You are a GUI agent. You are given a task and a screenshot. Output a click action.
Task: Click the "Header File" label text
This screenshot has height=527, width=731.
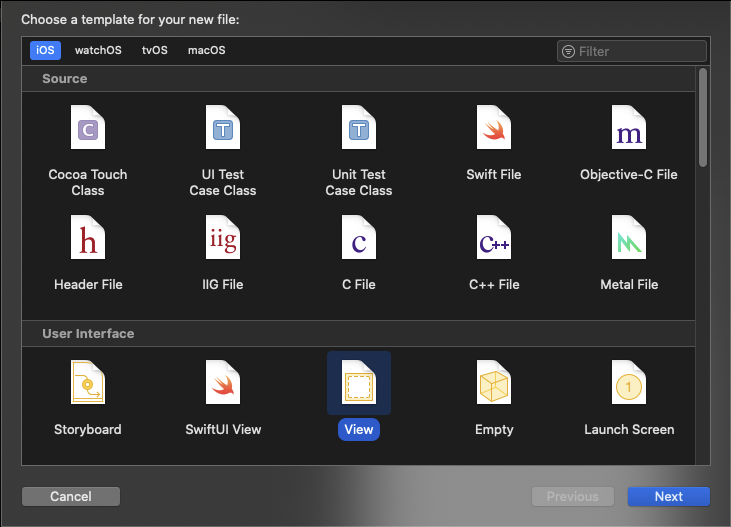(88, 284)
